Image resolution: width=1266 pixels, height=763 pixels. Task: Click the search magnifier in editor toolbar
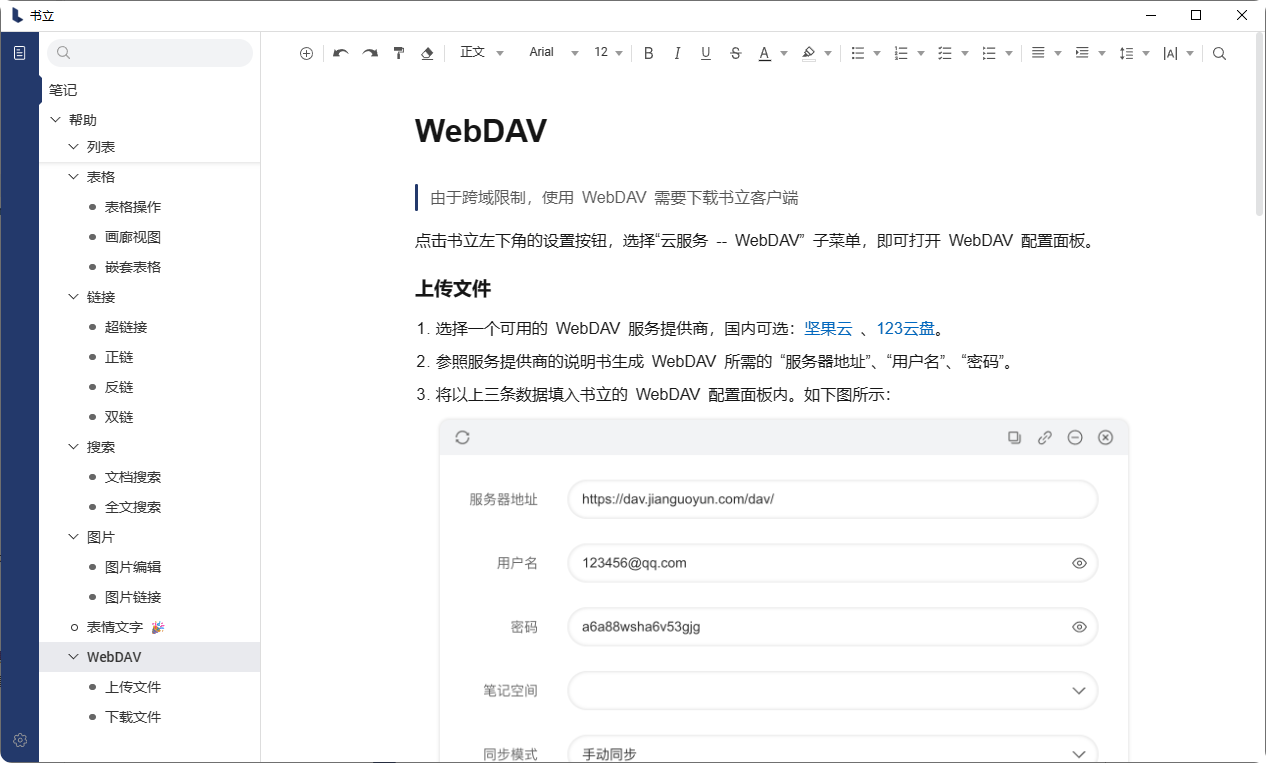point(1219,53)
